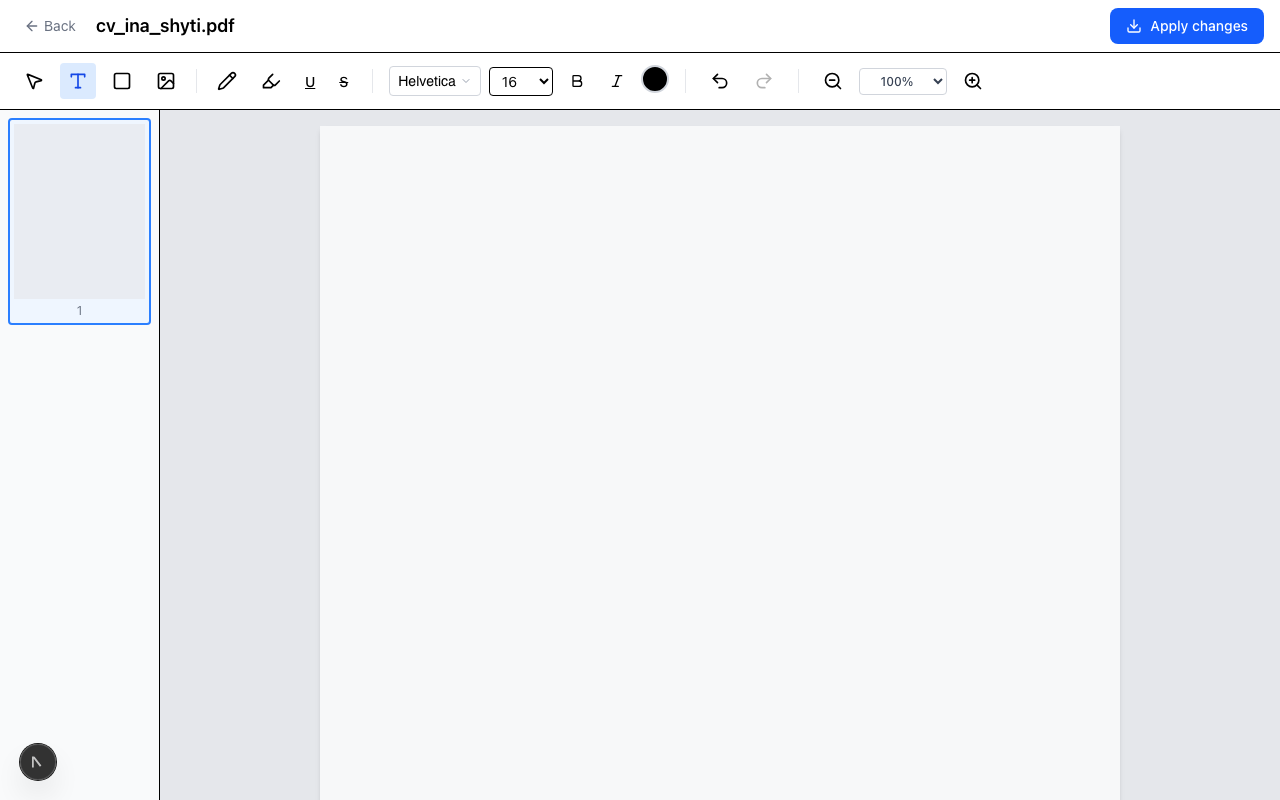The height and width of the screenshot is (800, 1280).
Task: Expand the 100% zoom level dropdown
Action: click(902, 81)
